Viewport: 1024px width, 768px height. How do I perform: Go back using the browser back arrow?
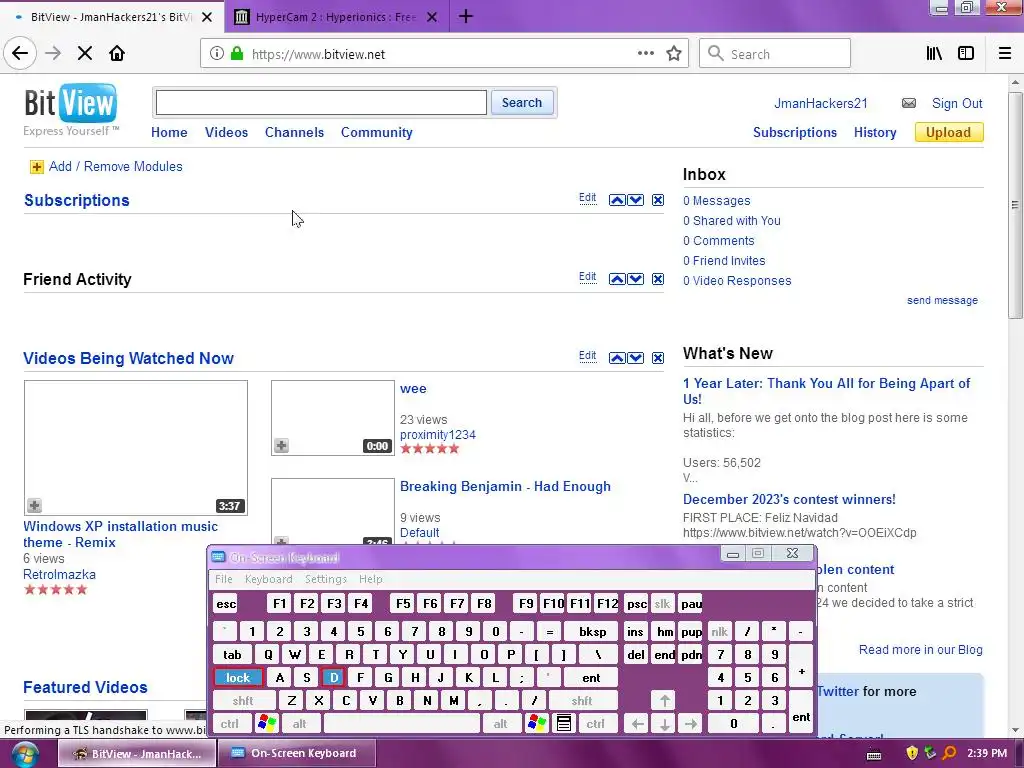(20, 53)
